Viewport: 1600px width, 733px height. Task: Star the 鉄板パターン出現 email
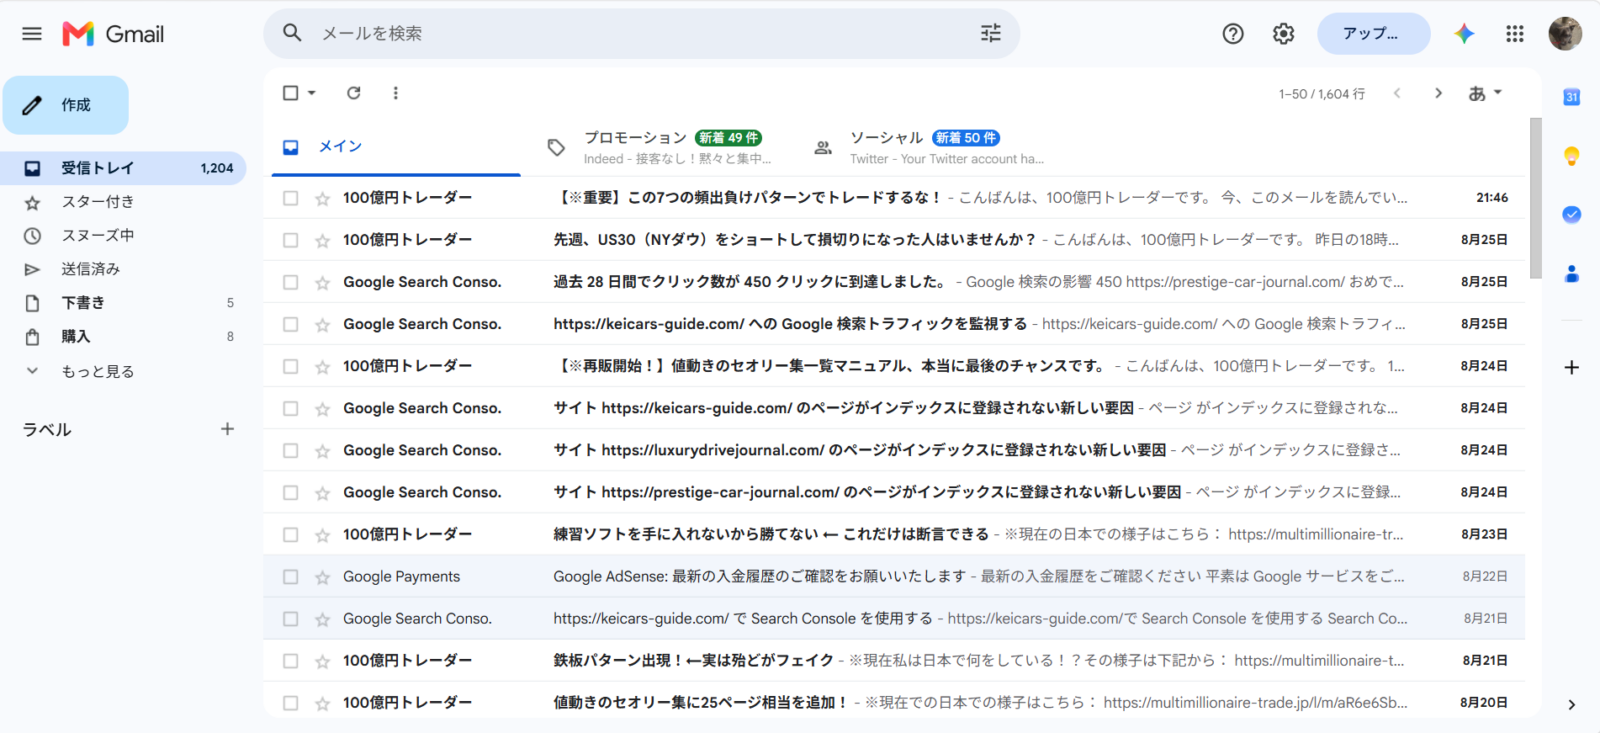pos(322,661)
